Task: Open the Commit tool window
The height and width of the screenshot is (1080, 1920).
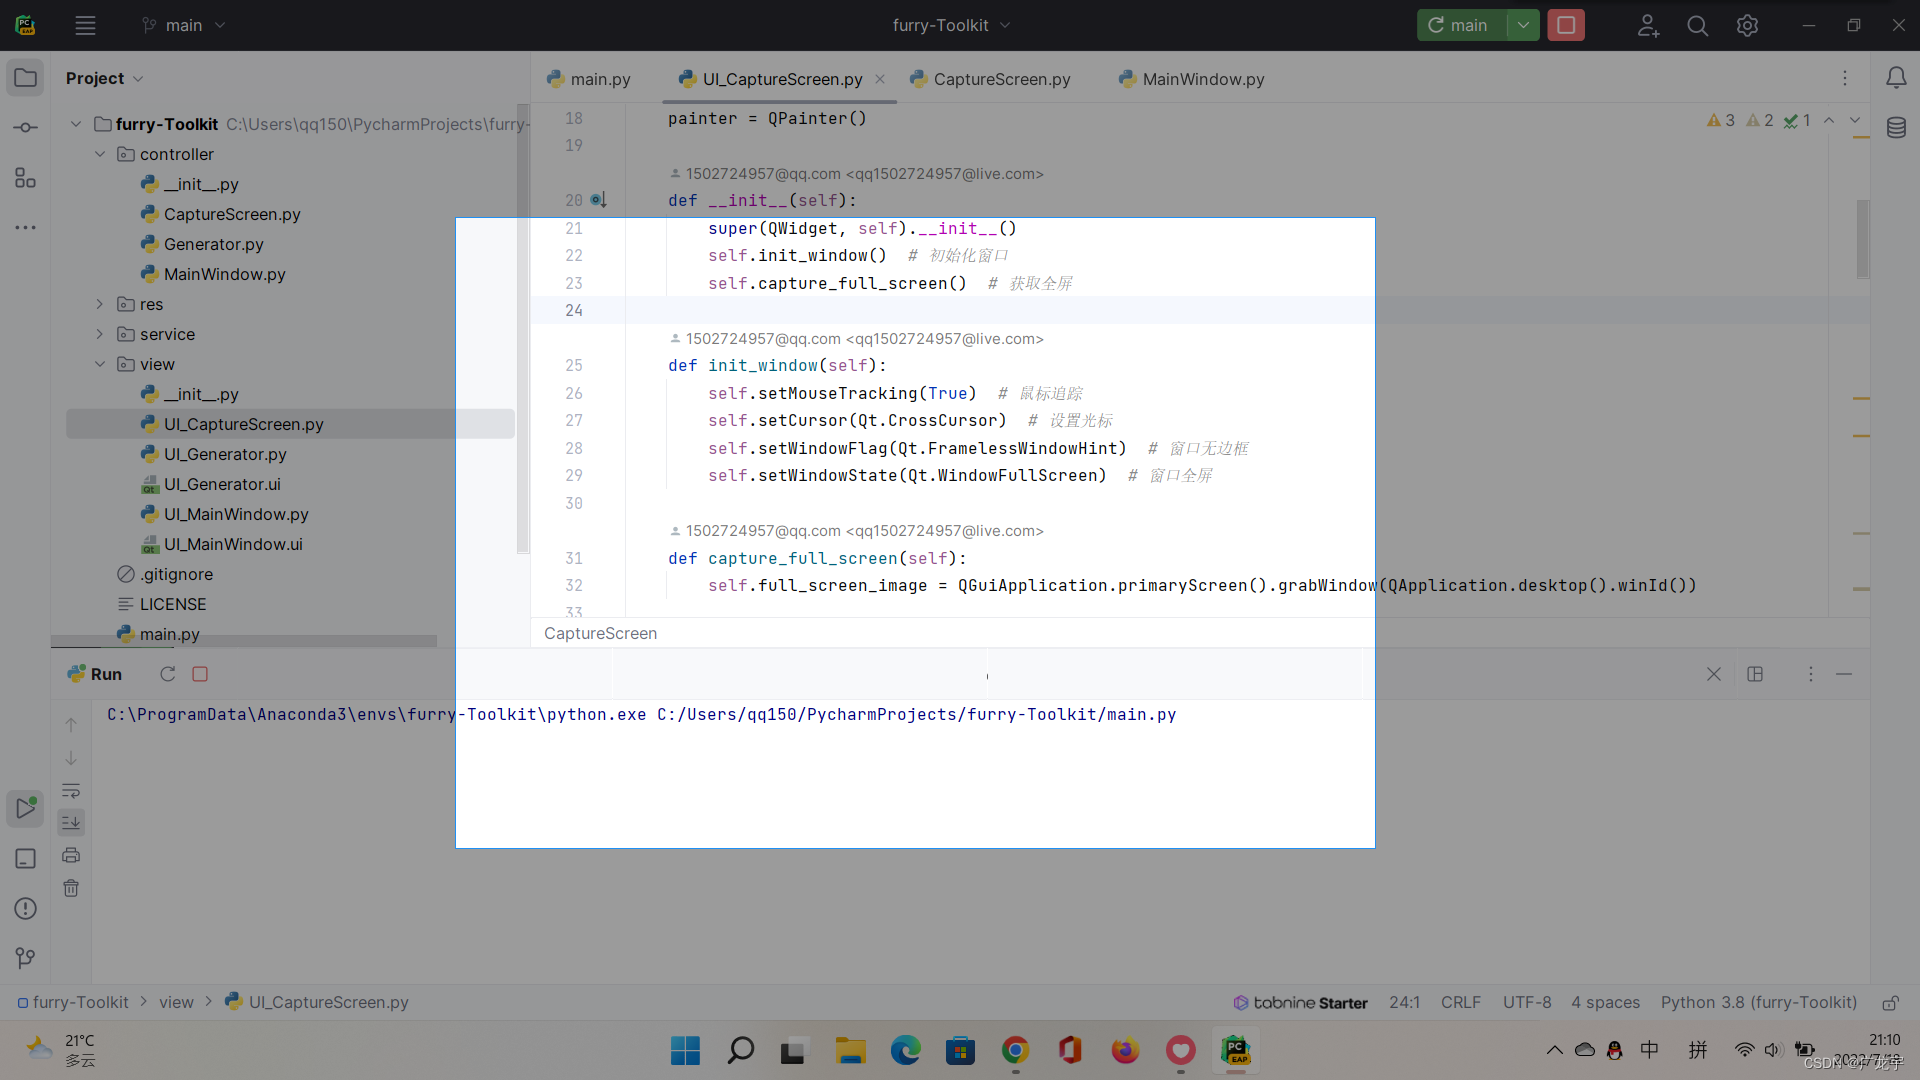Action: tap(25, 127)
